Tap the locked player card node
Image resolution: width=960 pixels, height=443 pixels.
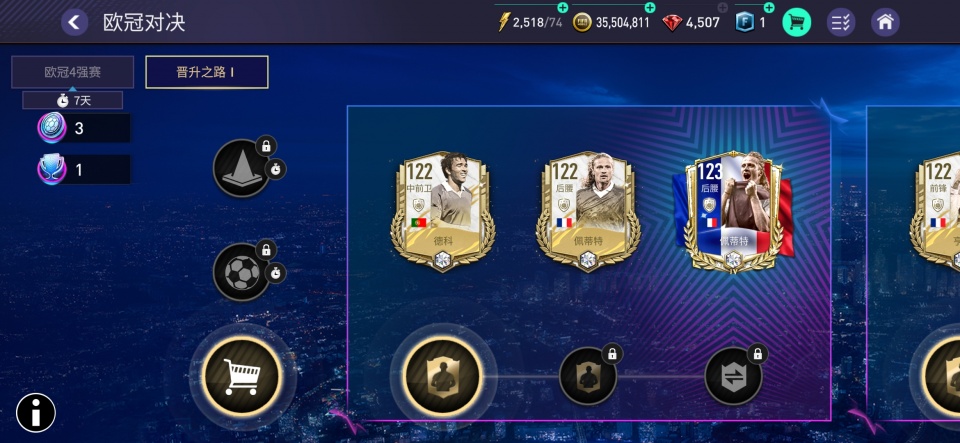click(x=588, y=376)
